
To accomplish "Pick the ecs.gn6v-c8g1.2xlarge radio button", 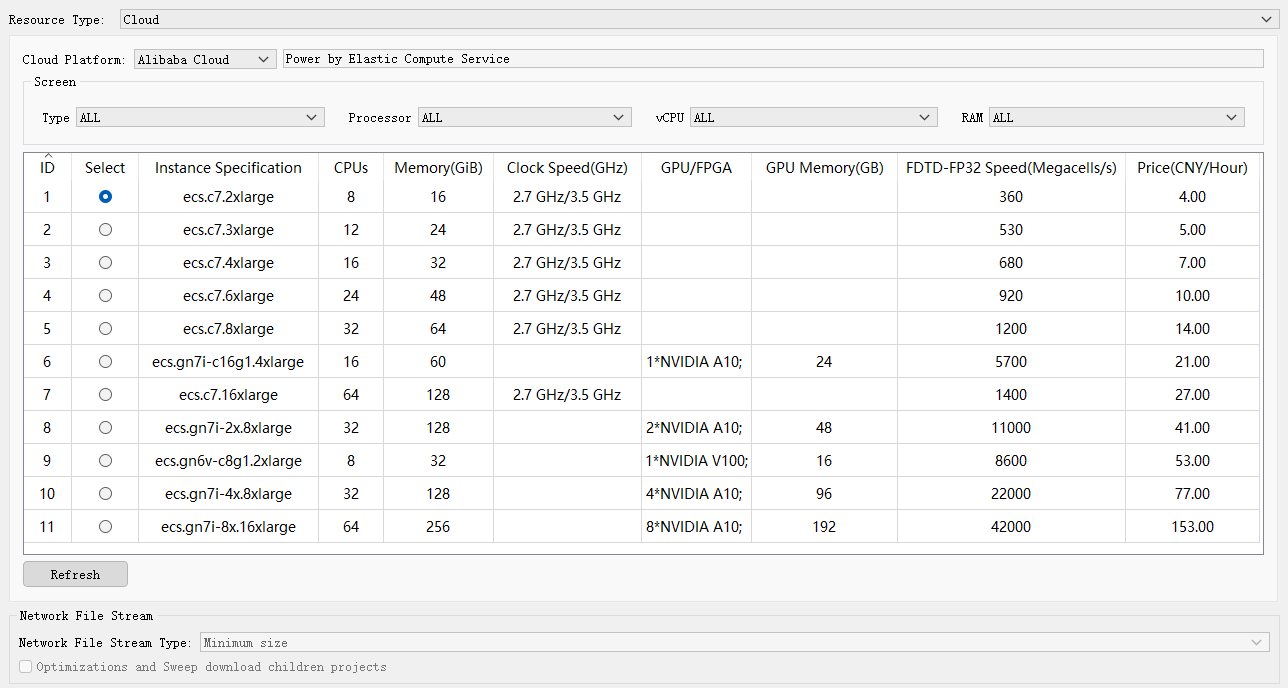I will point(105,461).
